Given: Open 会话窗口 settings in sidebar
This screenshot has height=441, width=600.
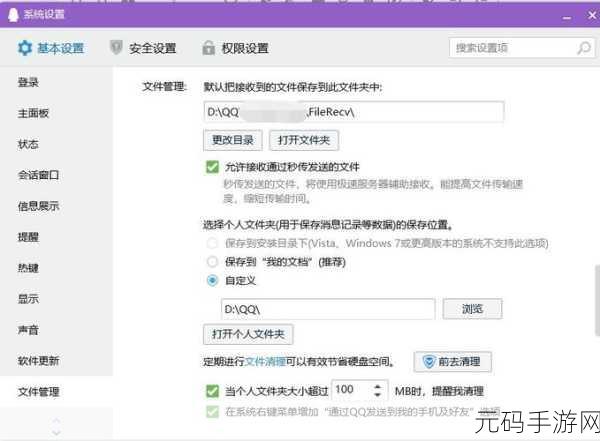Looking at the screenshot, I should tap(38, 175).
